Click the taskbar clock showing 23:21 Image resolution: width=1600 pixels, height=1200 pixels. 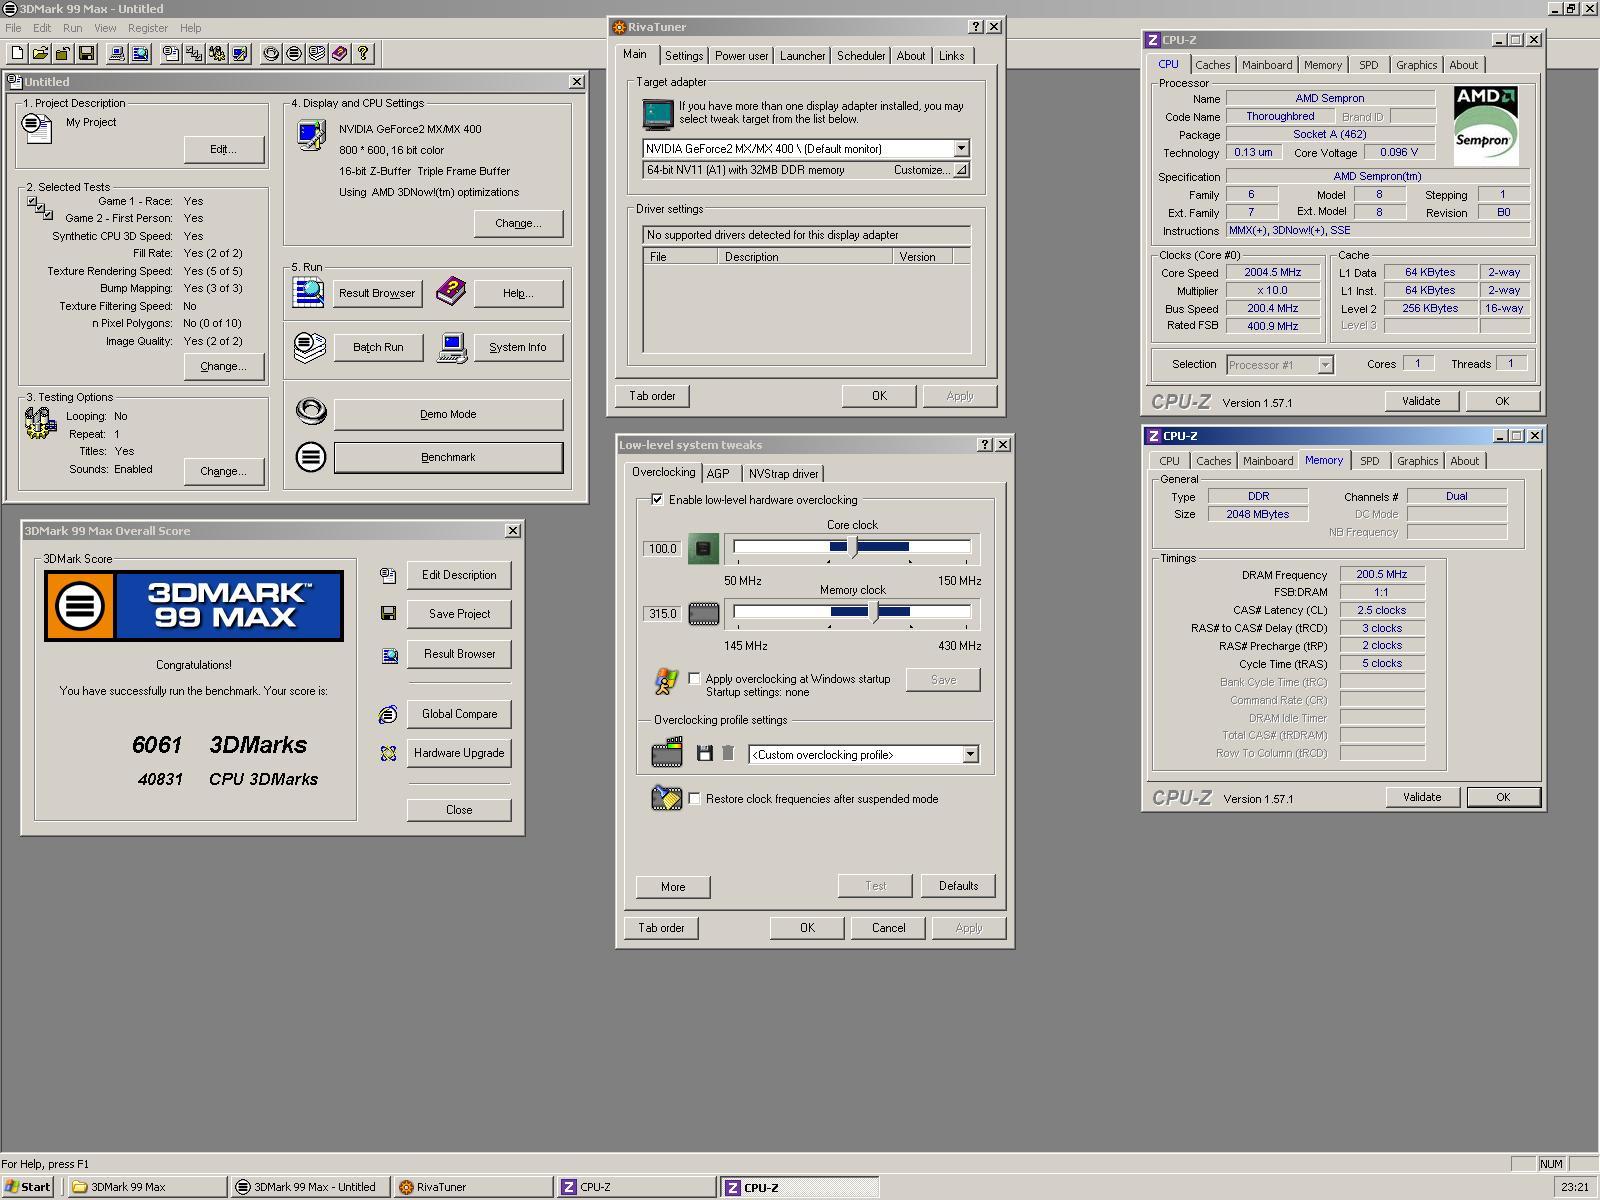[x=1574, y=1187]
